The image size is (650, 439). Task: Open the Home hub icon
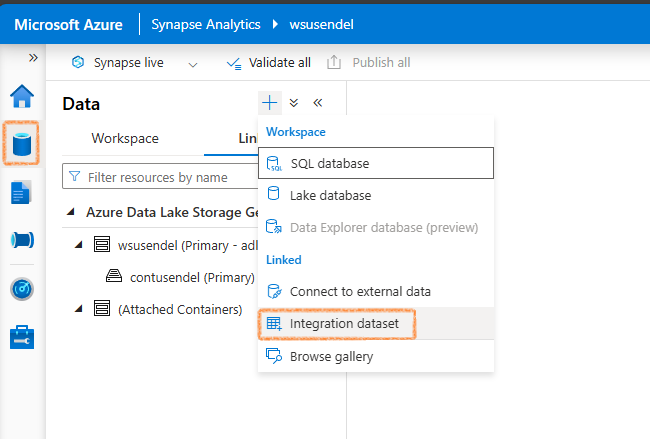point(22,96)
